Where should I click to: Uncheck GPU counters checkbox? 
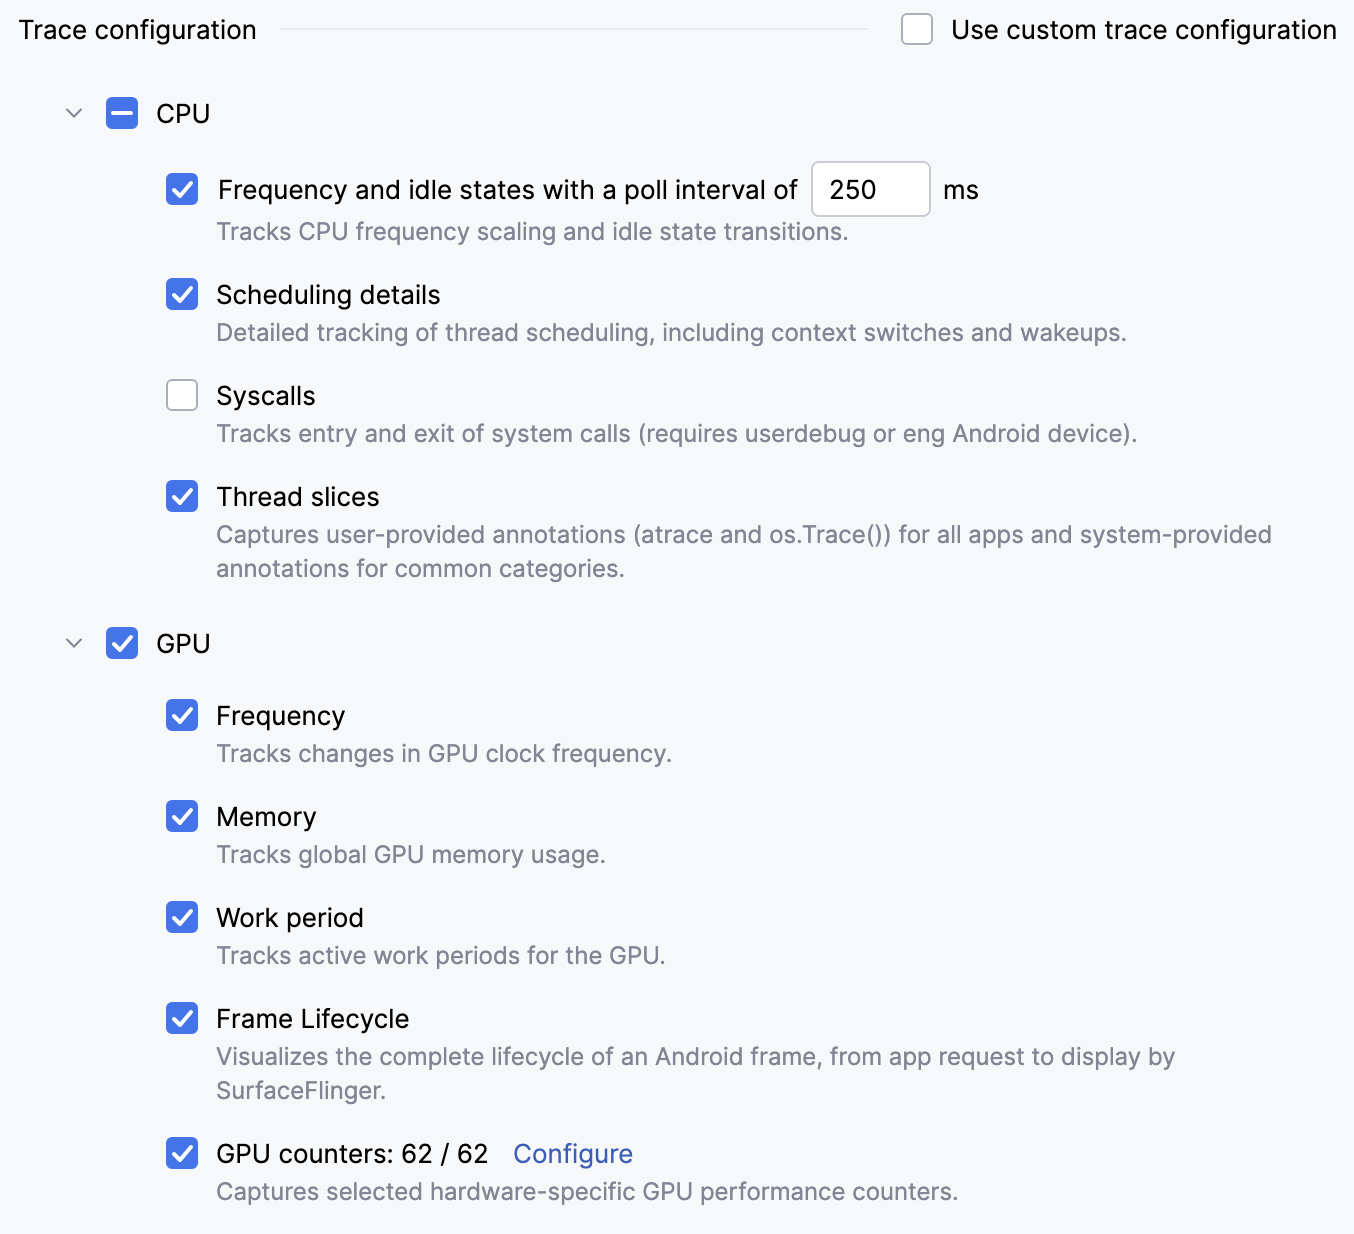click(x=182, y=1153)
